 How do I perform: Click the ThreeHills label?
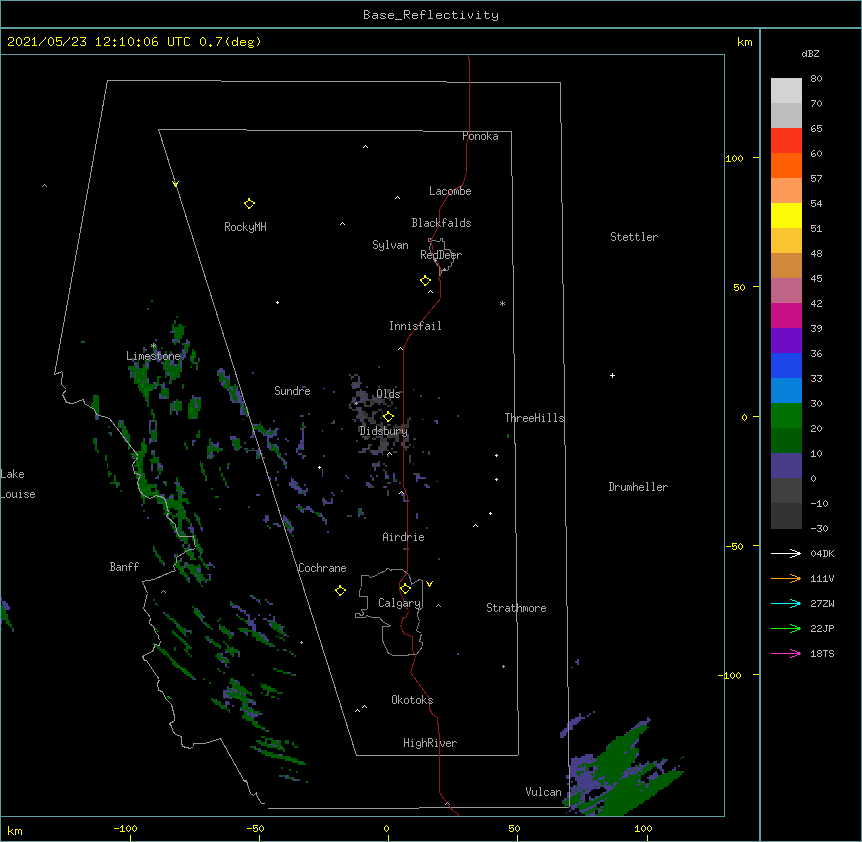(x=534, y=418)
